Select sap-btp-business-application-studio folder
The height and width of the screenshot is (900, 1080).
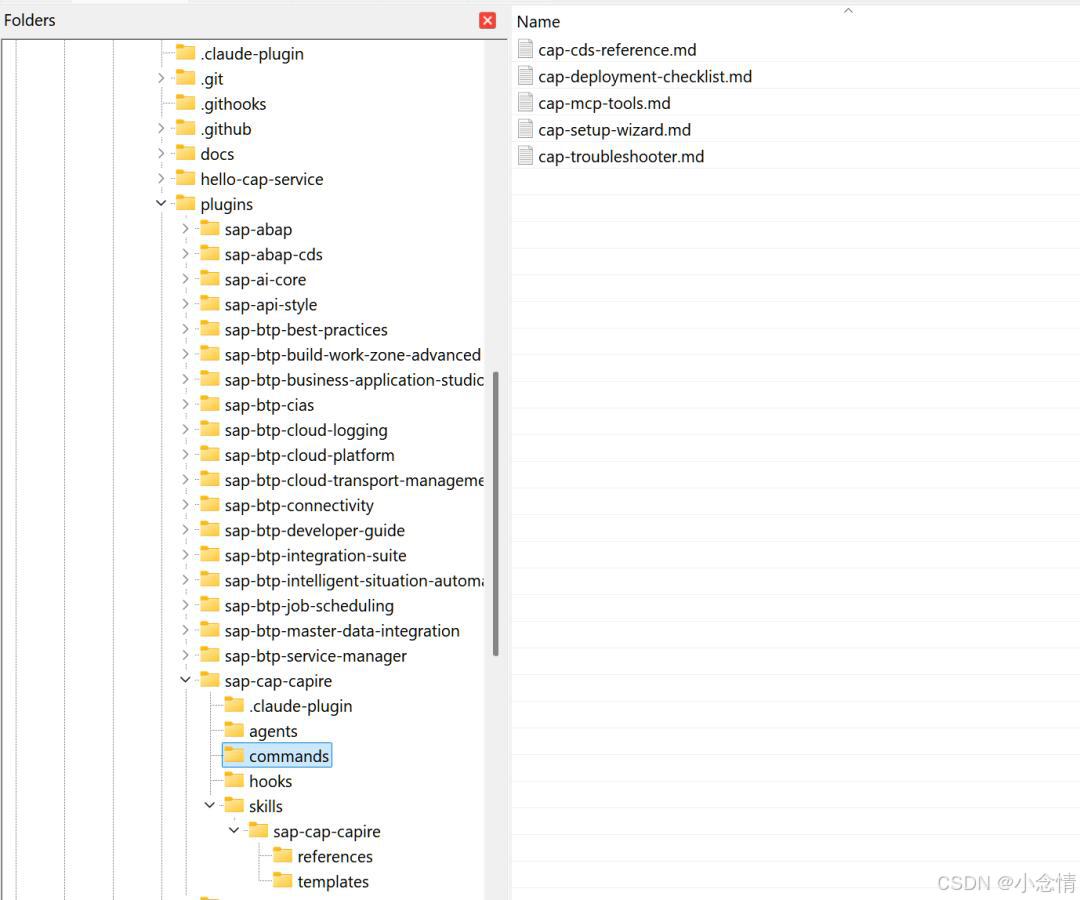[x=354, y=380]
